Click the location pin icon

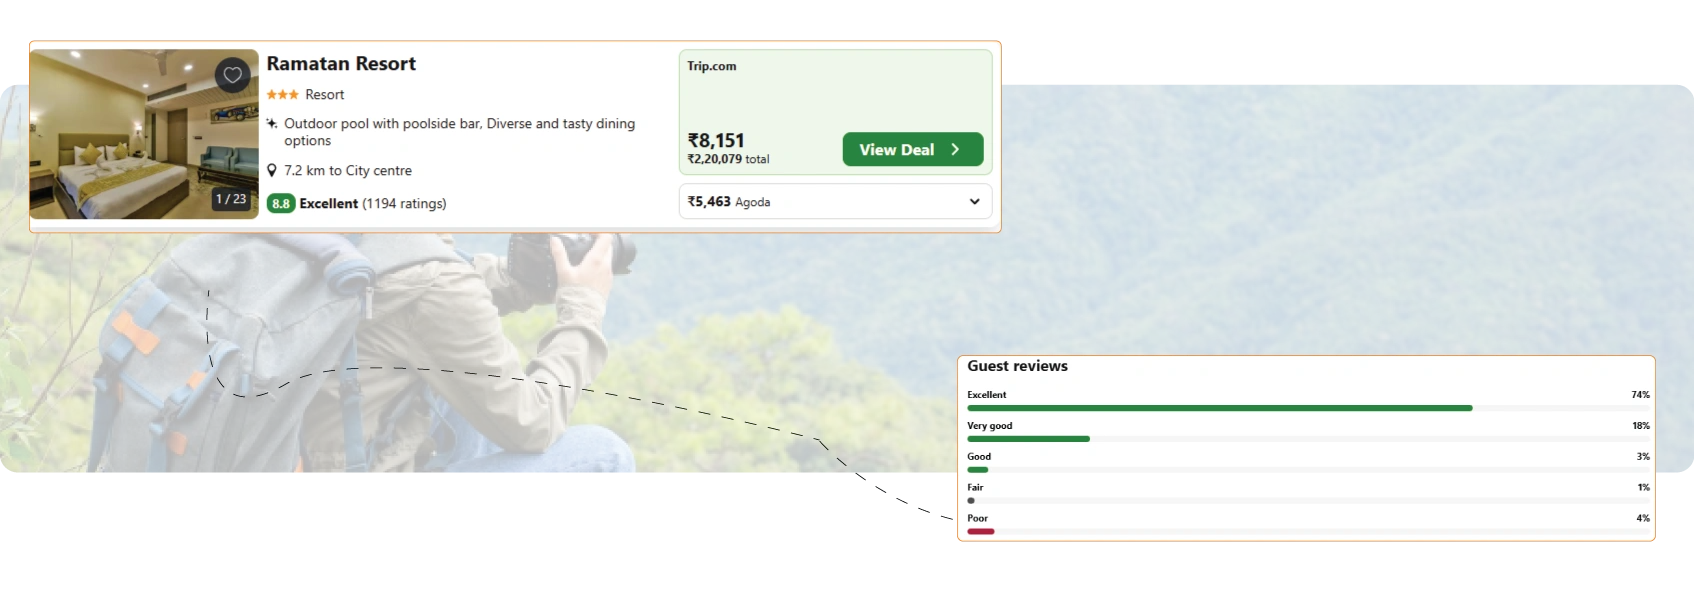[x=272, y=171]
